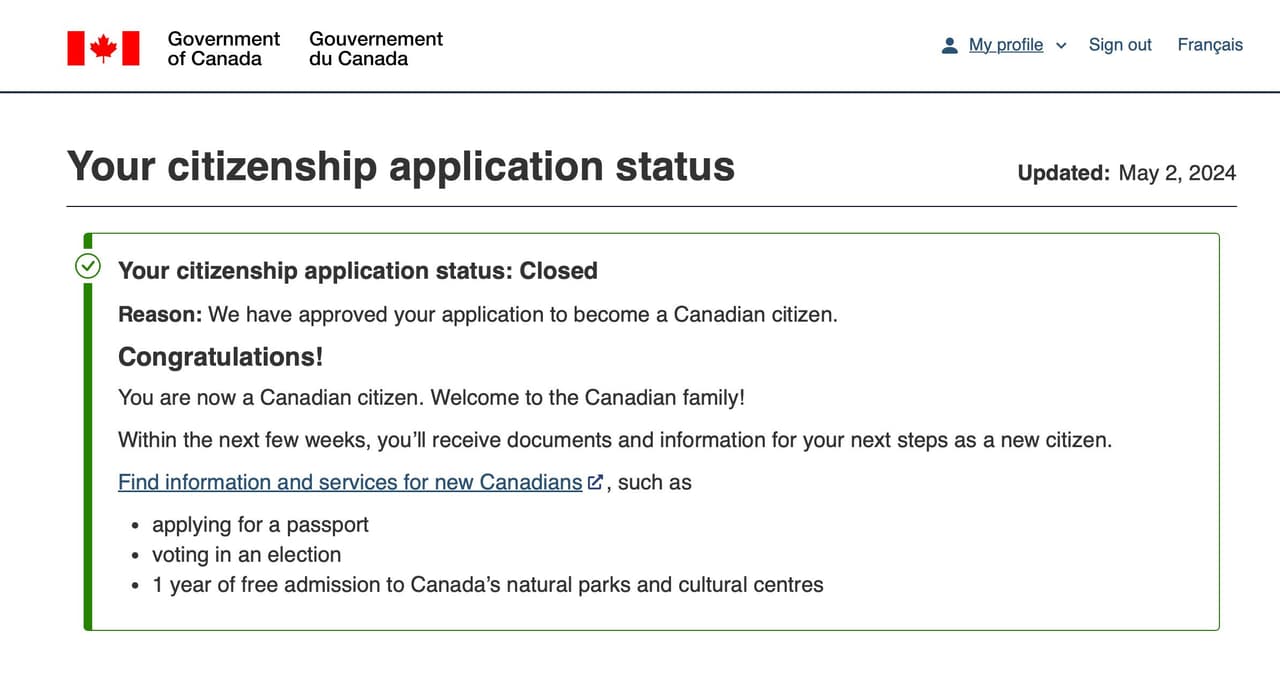Sign out of the account
This screenshot has width=1280, height=683.
1120,45
